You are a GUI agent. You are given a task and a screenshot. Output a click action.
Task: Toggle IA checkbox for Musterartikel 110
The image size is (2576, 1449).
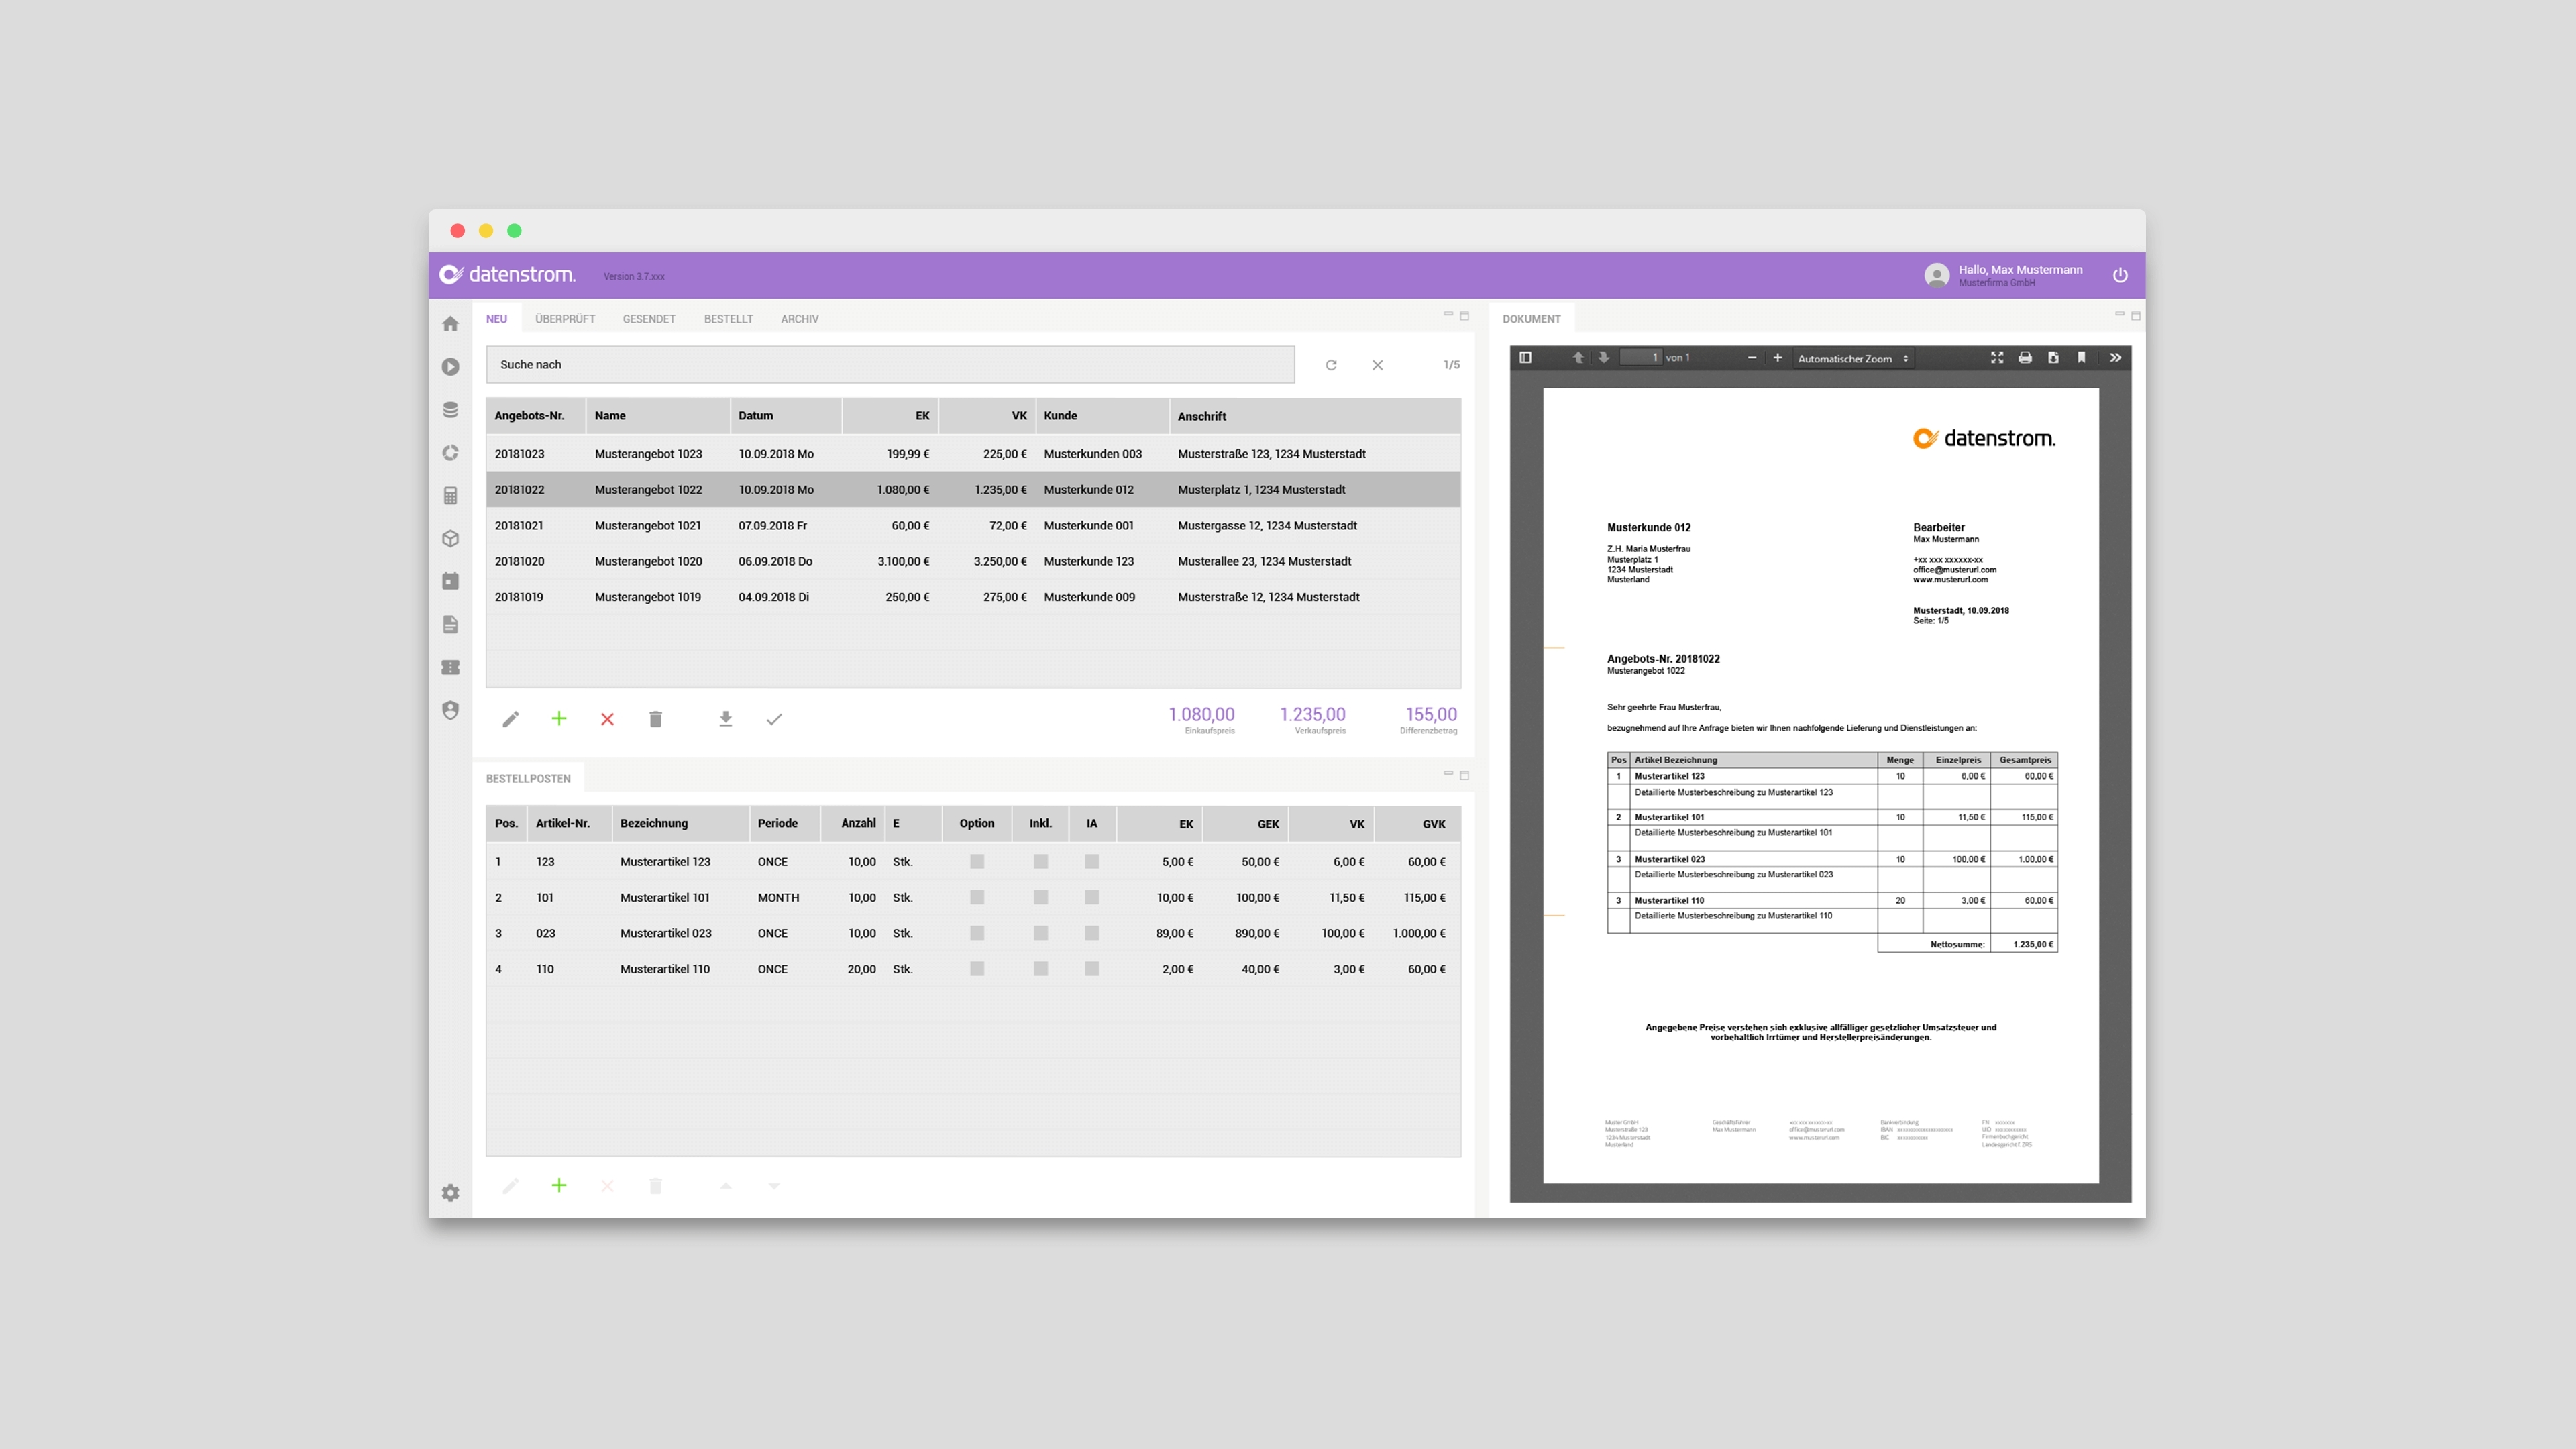[1091, 969]
